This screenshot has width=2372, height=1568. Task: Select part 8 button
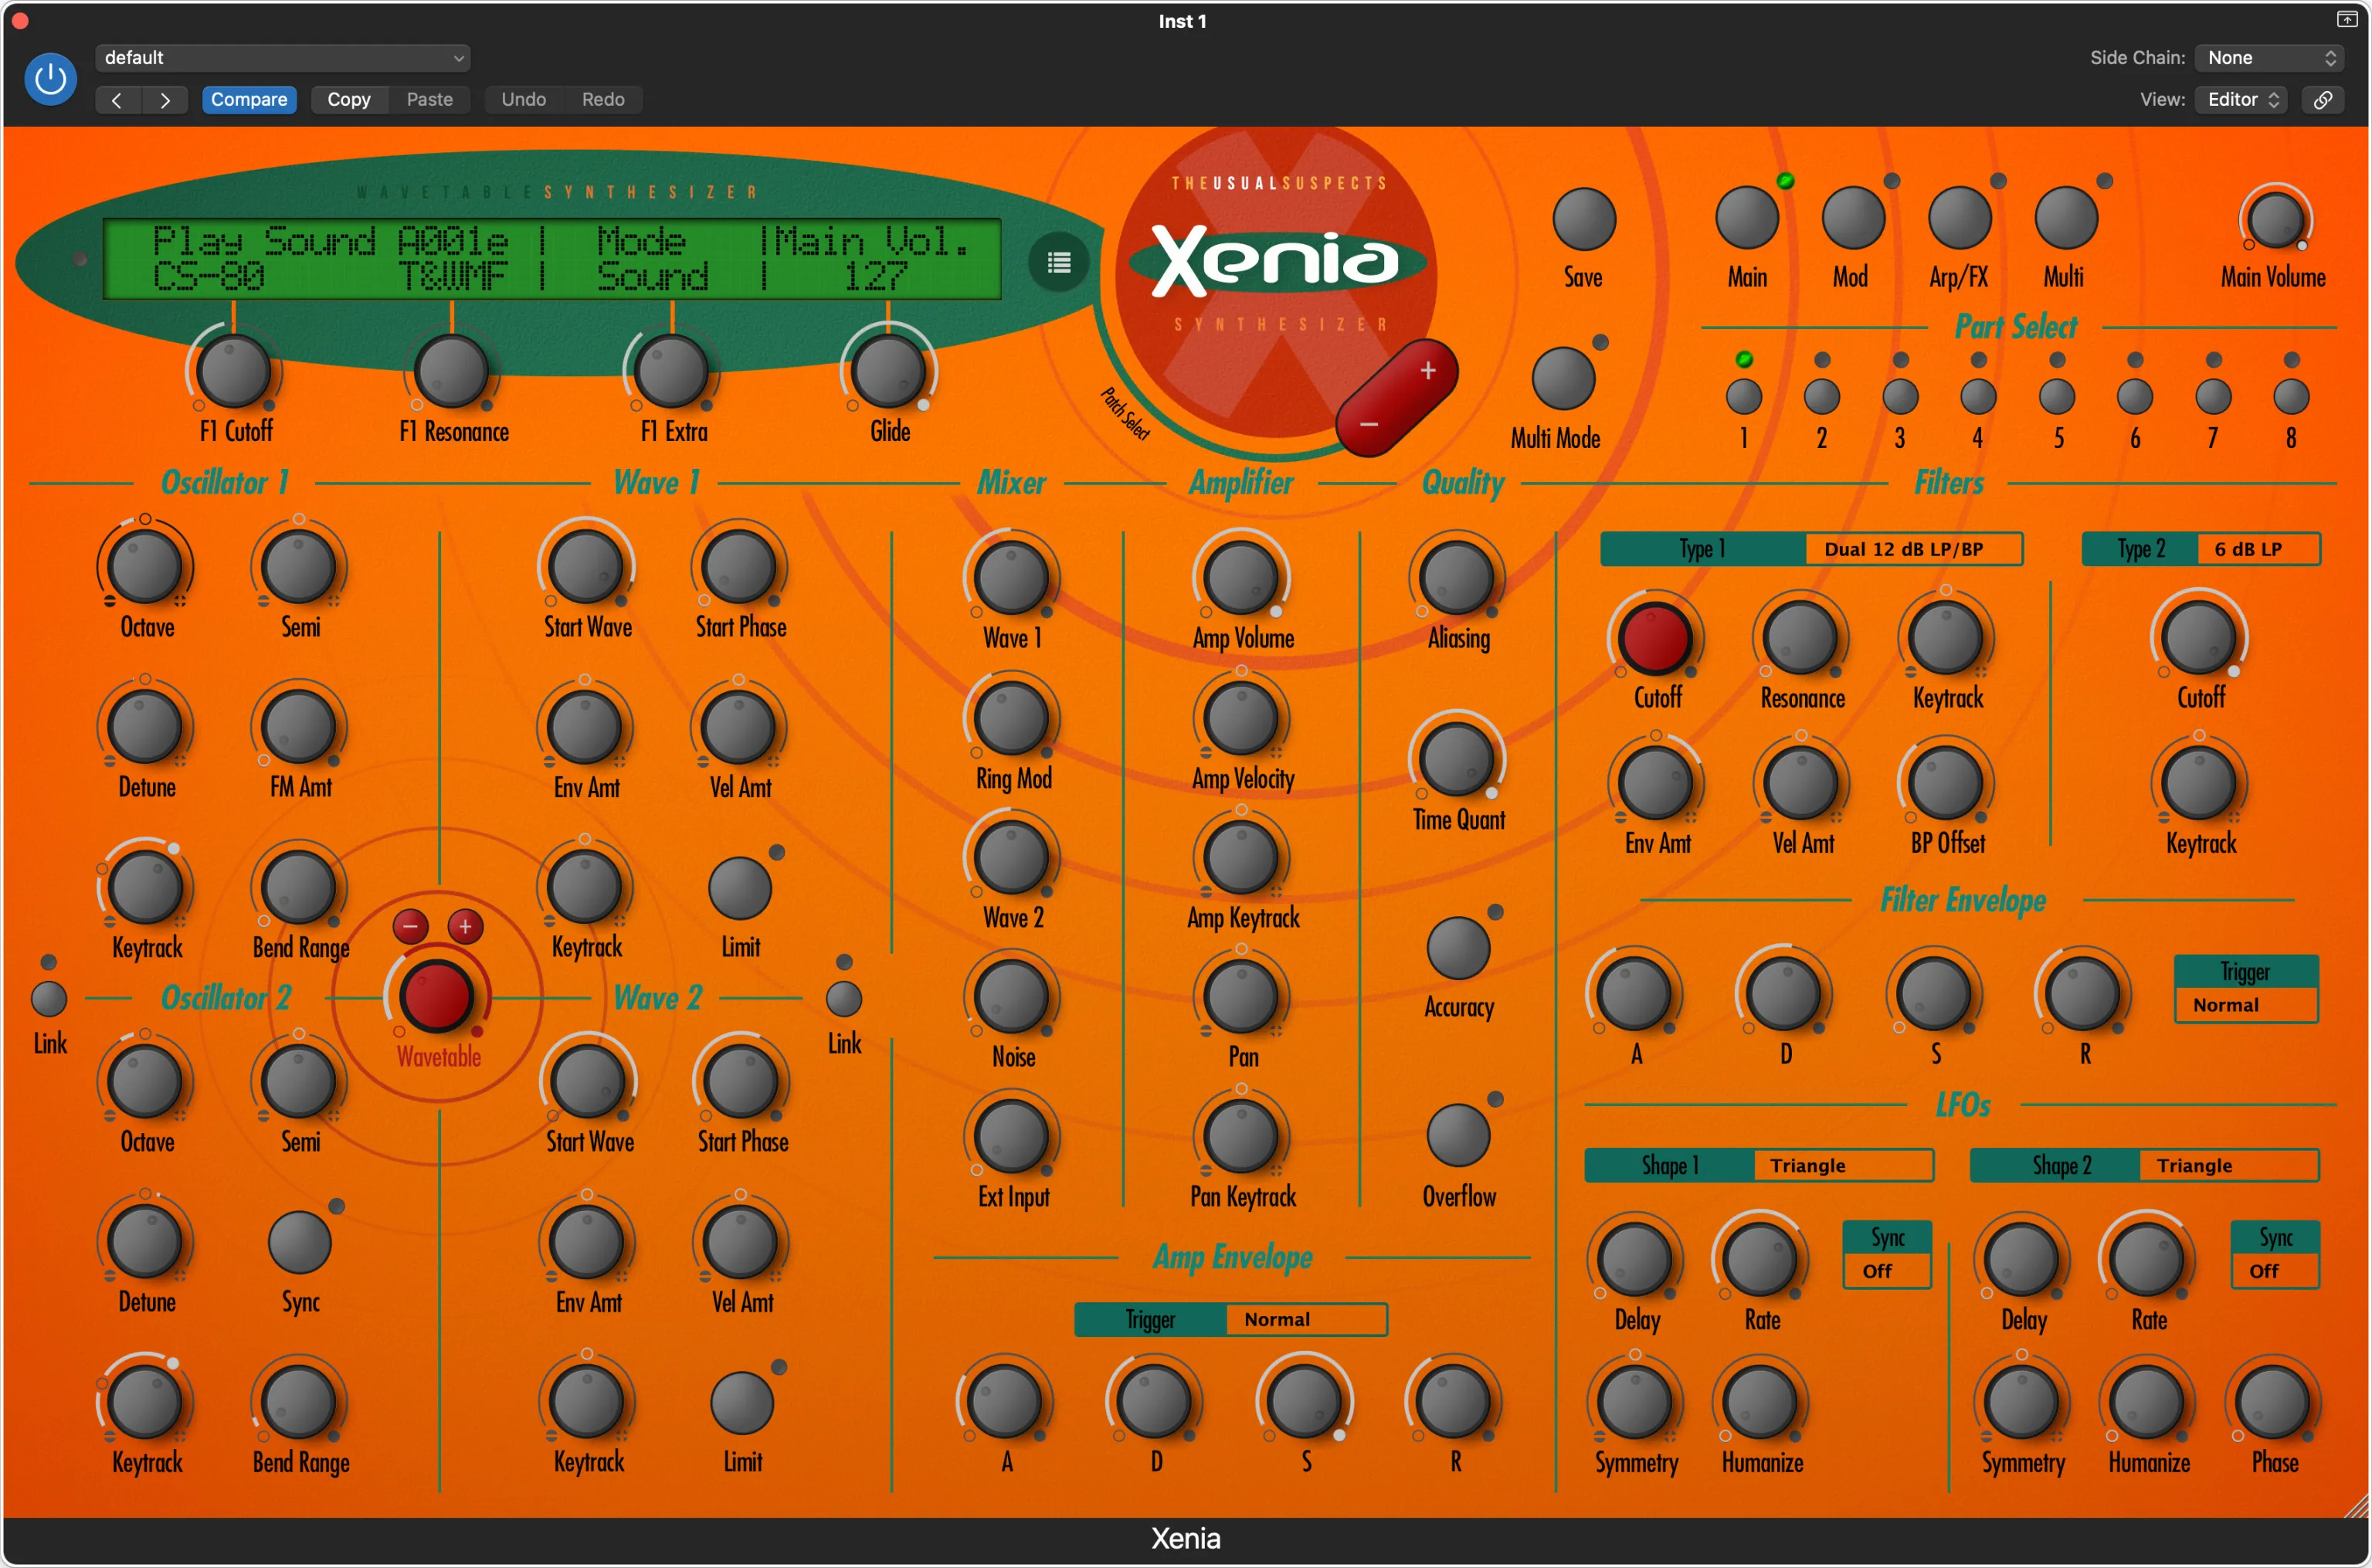pyautogui.click(x=2291, y=397)
